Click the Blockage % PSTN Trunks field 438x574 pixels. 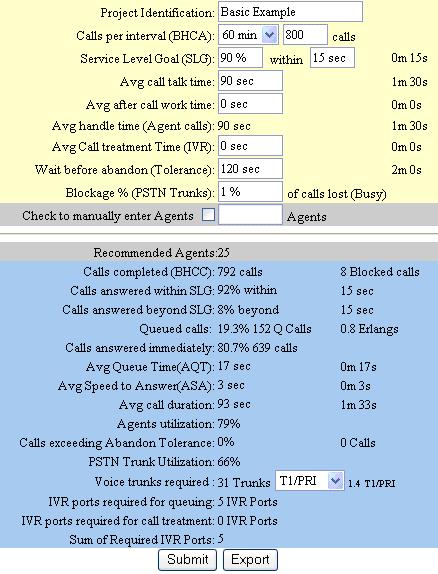[x=250, y=192]
